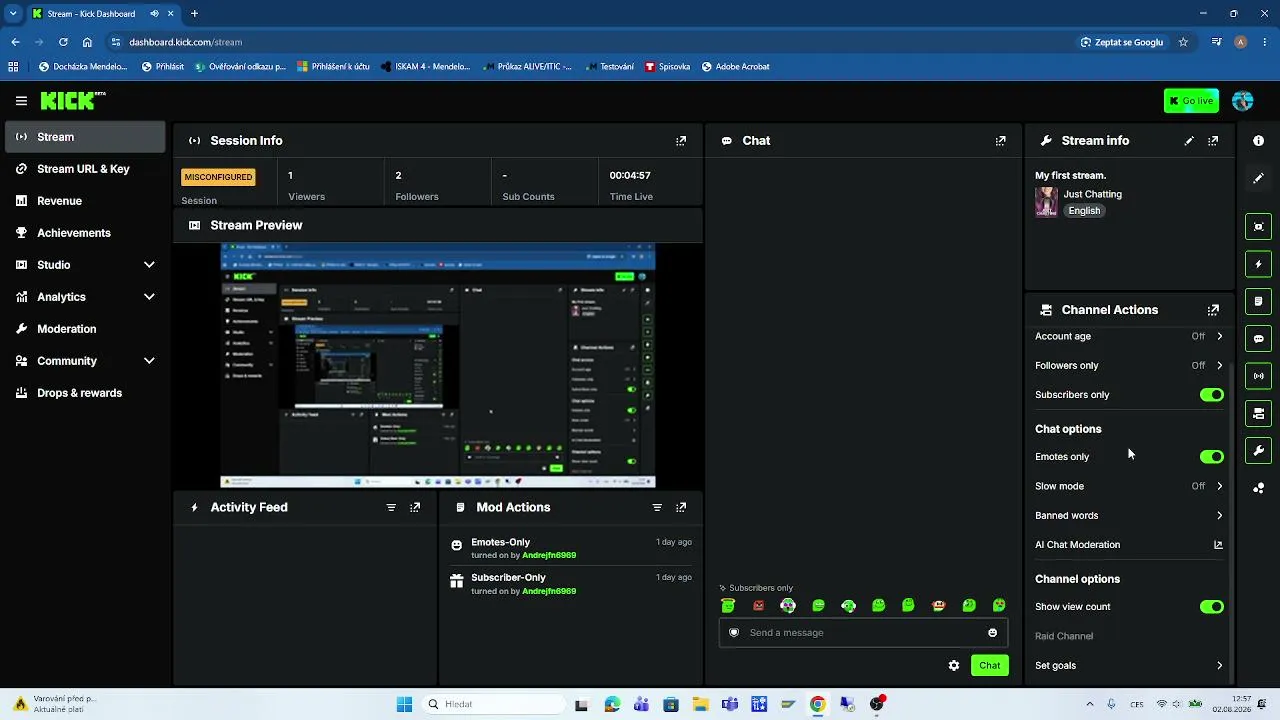The height and width of the screenshot is (720, 1280).
Task: Toggle the Stream info wrench icon in right rail
Action: click(x=1258, y=450)
